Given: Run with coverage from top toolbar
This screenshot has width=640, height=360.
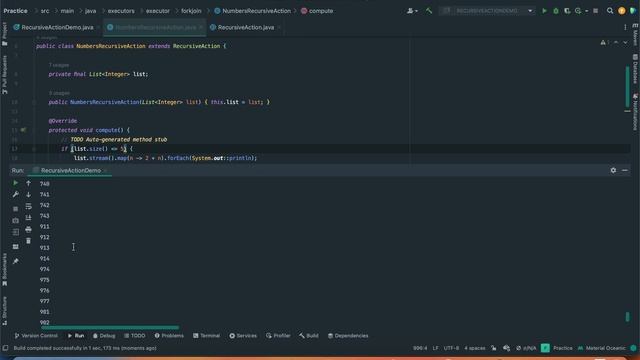Looking at the screenshot, I should pos(567,11).
